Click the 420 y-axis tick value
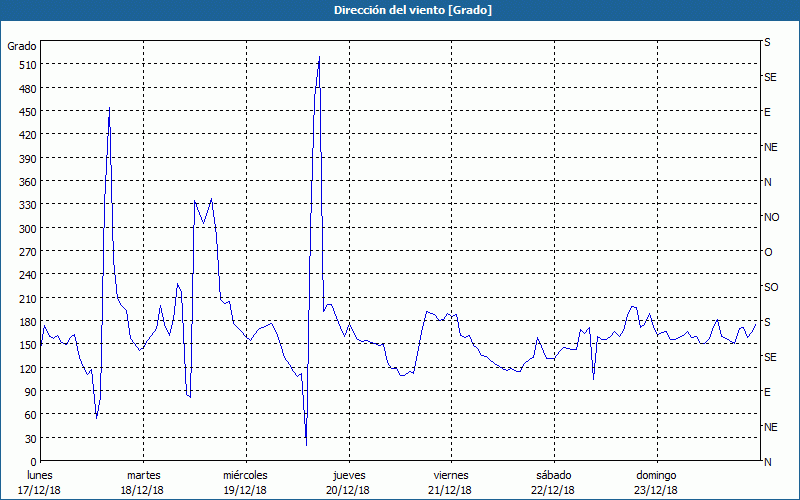800x500 pixels. [x=28, y=135]
